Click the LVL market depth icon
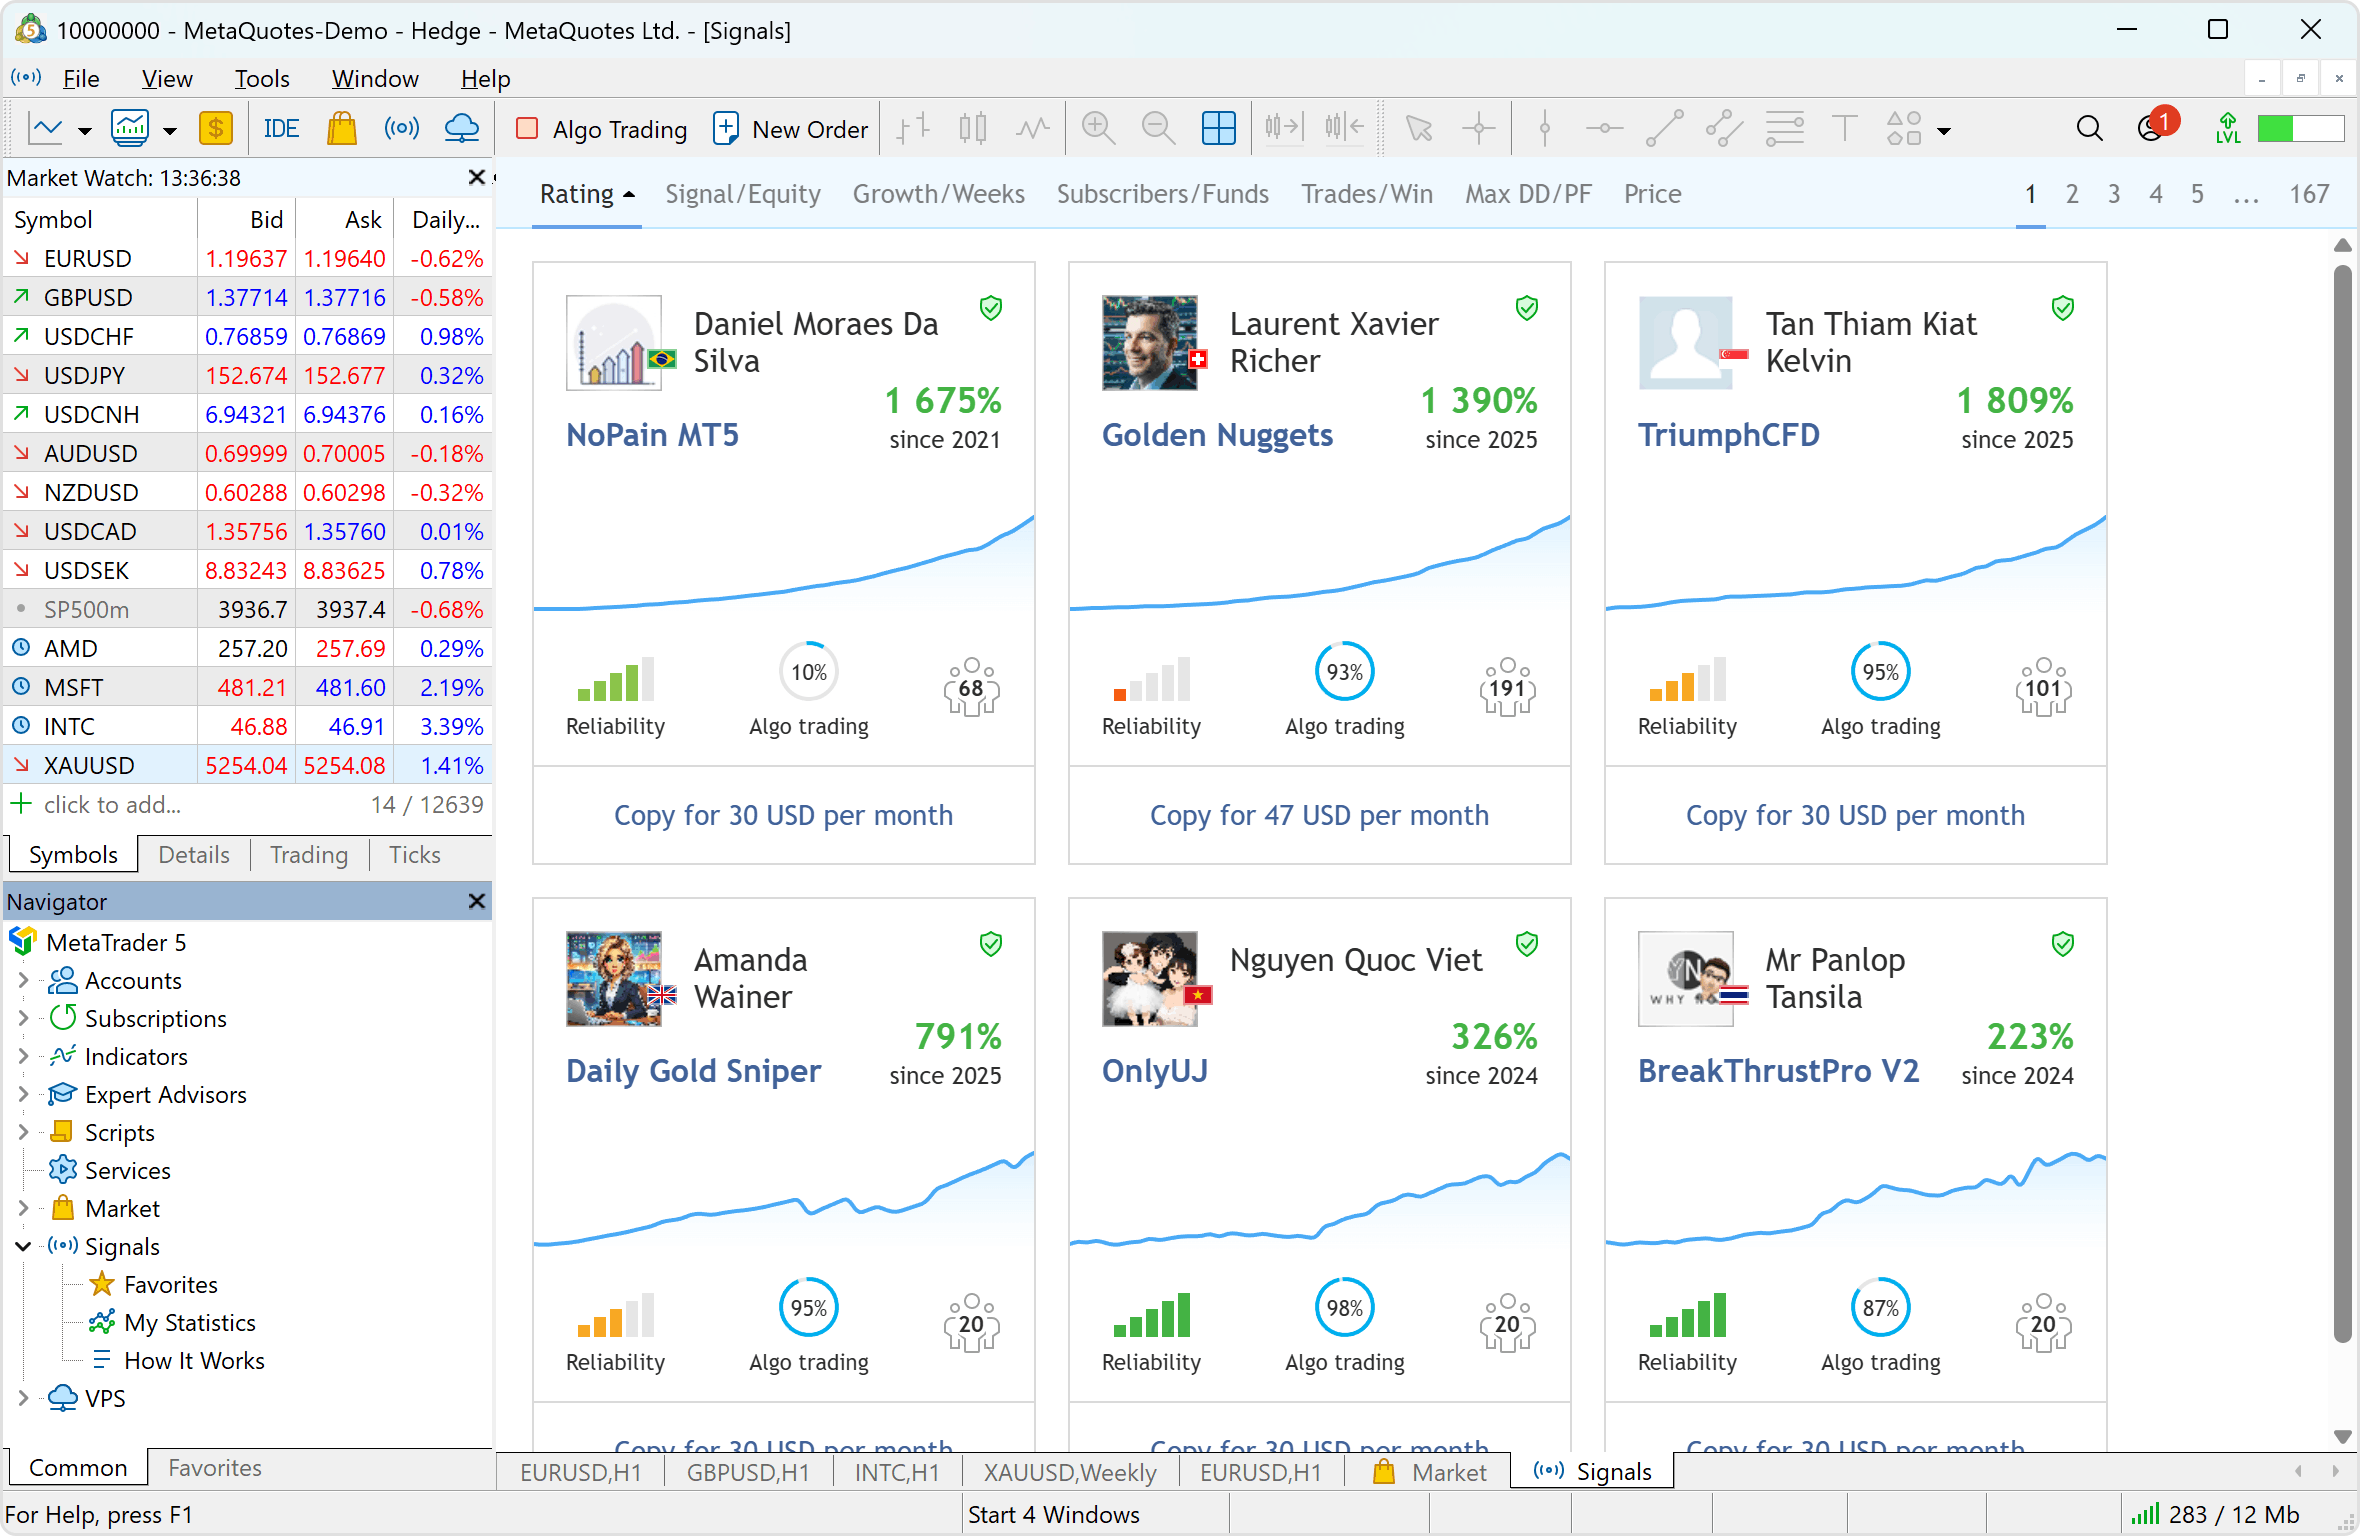Viewport: 2360px width, 1536px height. point(2228,129)
